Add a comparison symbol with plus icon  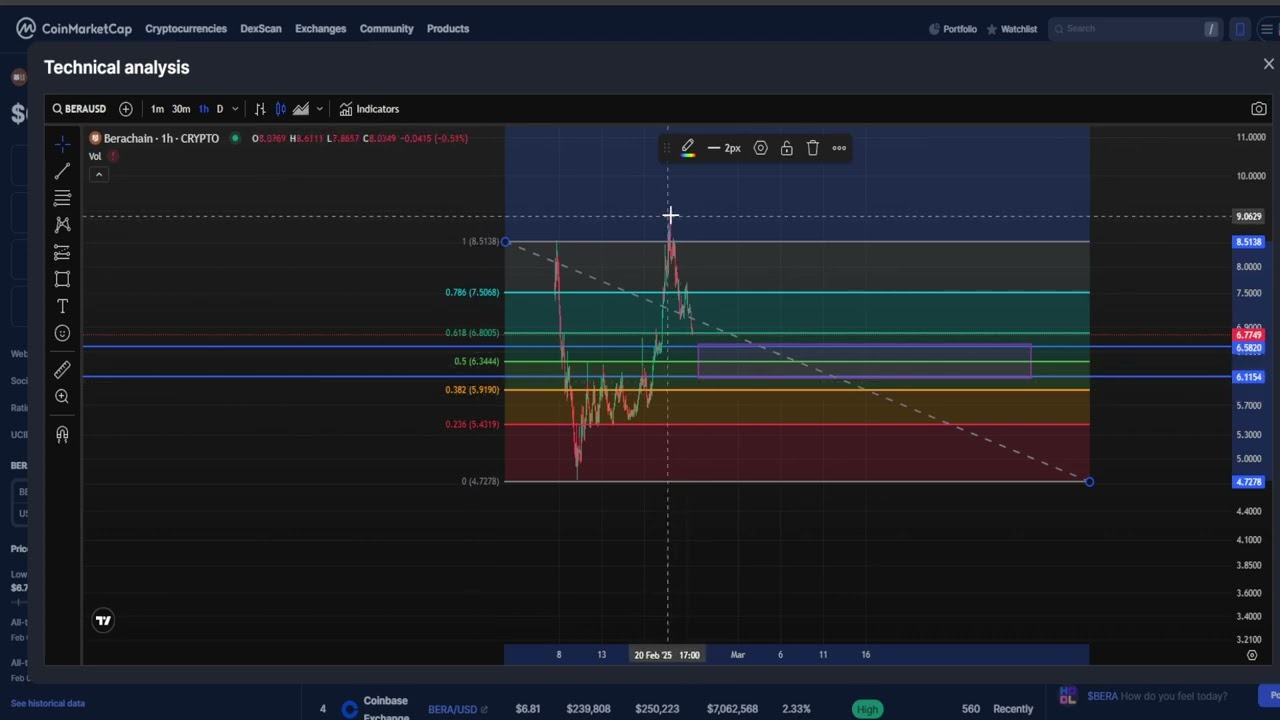click(x=126, y=109)
